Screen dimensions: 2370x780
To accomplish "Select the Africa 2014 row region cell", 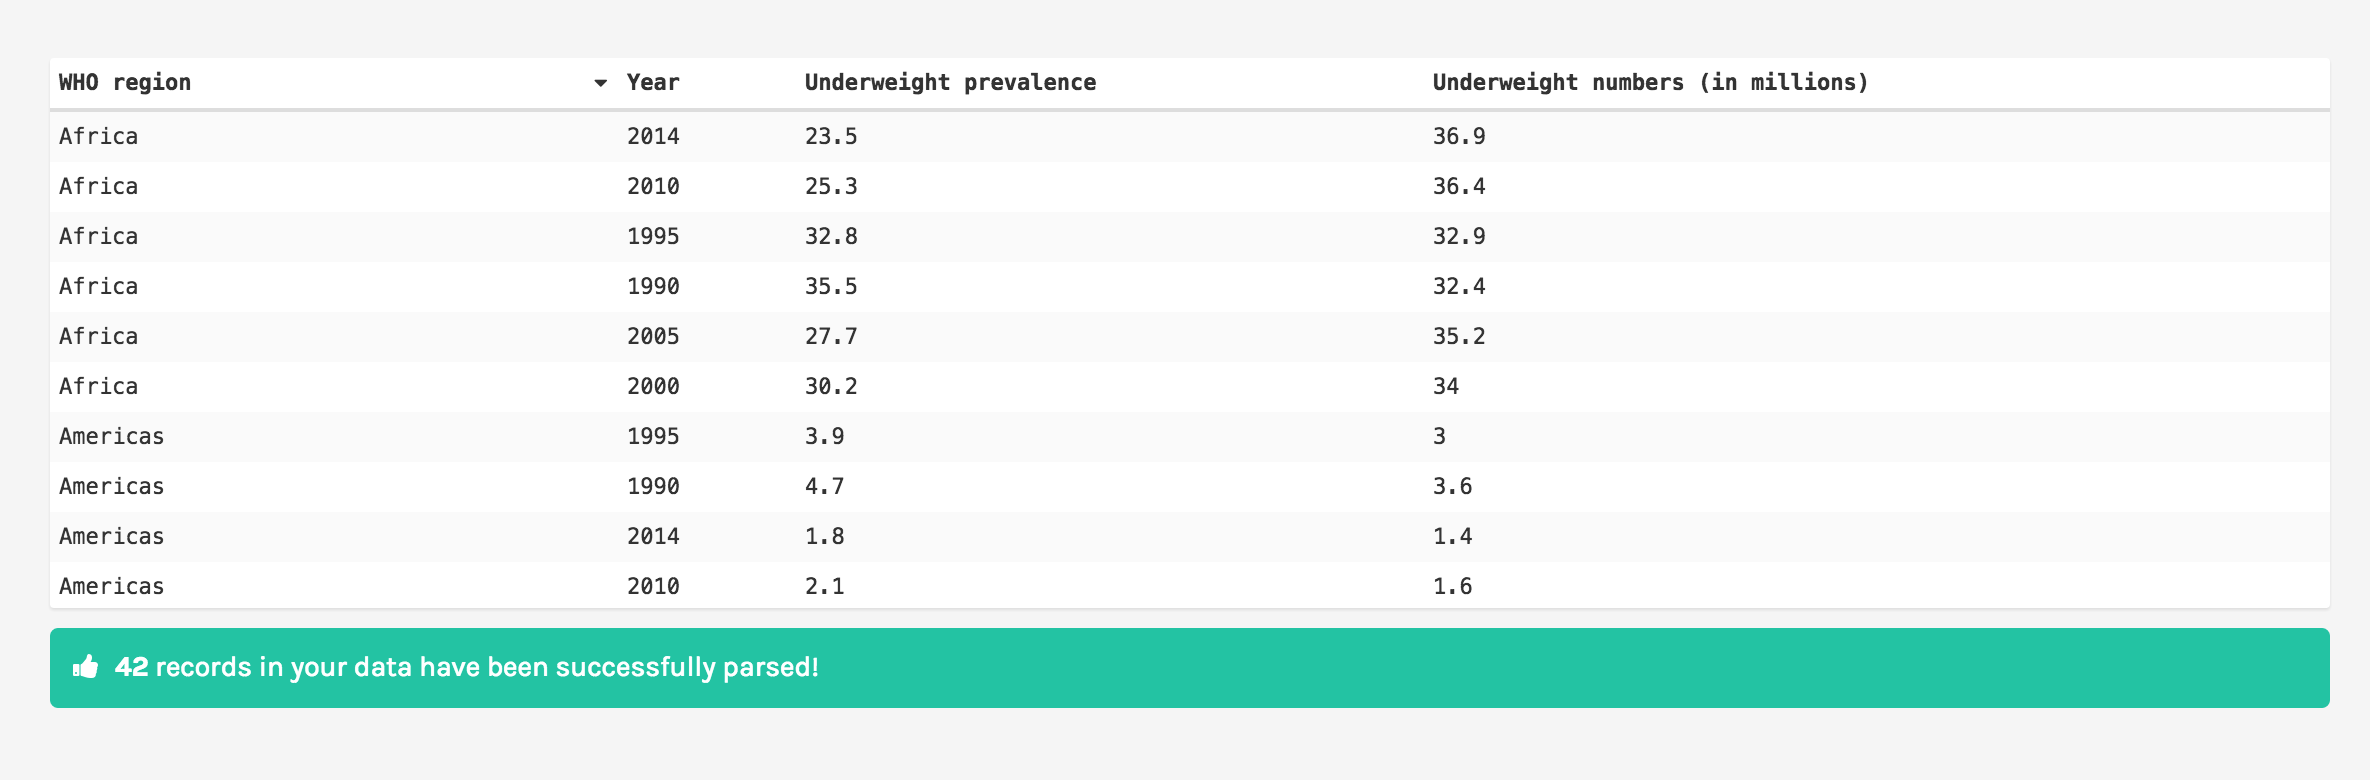I will click(x=98, y=137).
